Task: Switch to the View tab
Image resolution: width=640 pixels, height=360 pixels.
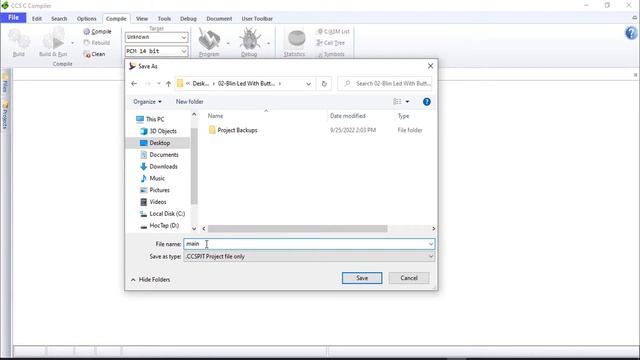Action: click(142, 19)
